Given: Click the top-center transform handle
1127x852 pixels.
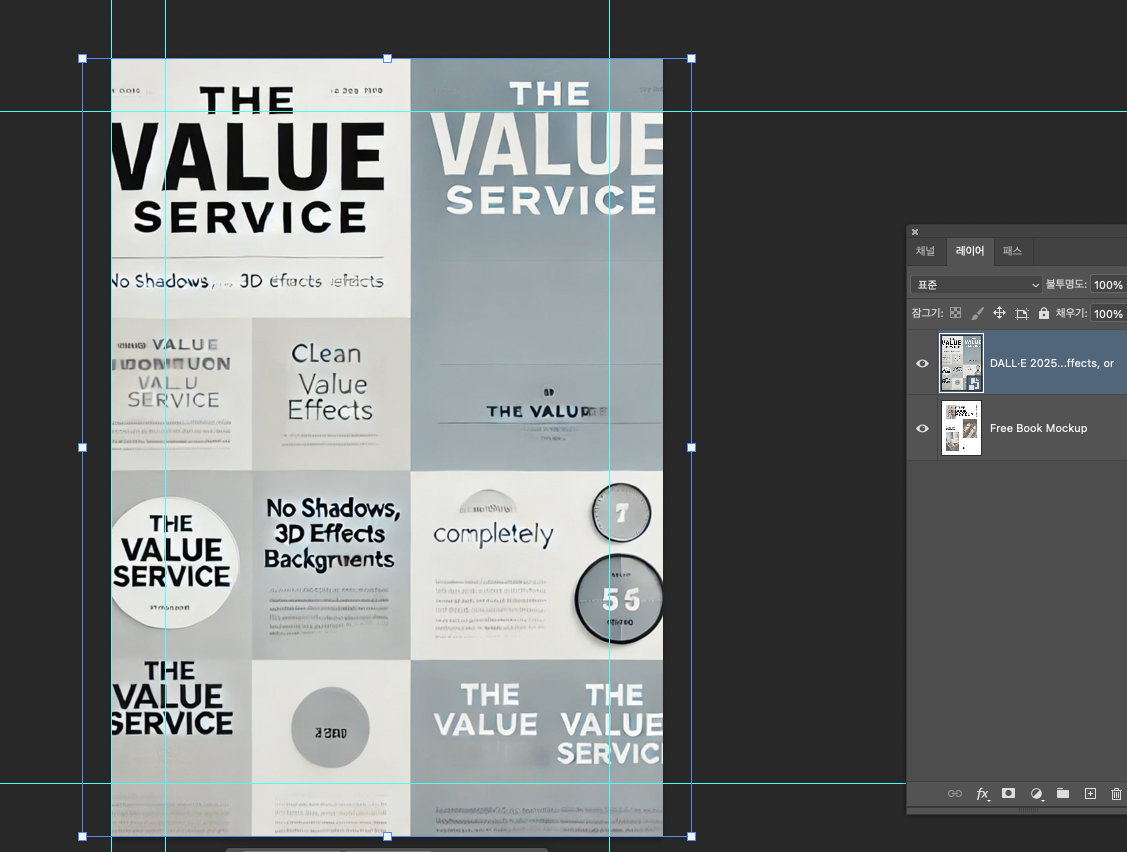Looking at the screenshot, I should [x=387, y=58].
